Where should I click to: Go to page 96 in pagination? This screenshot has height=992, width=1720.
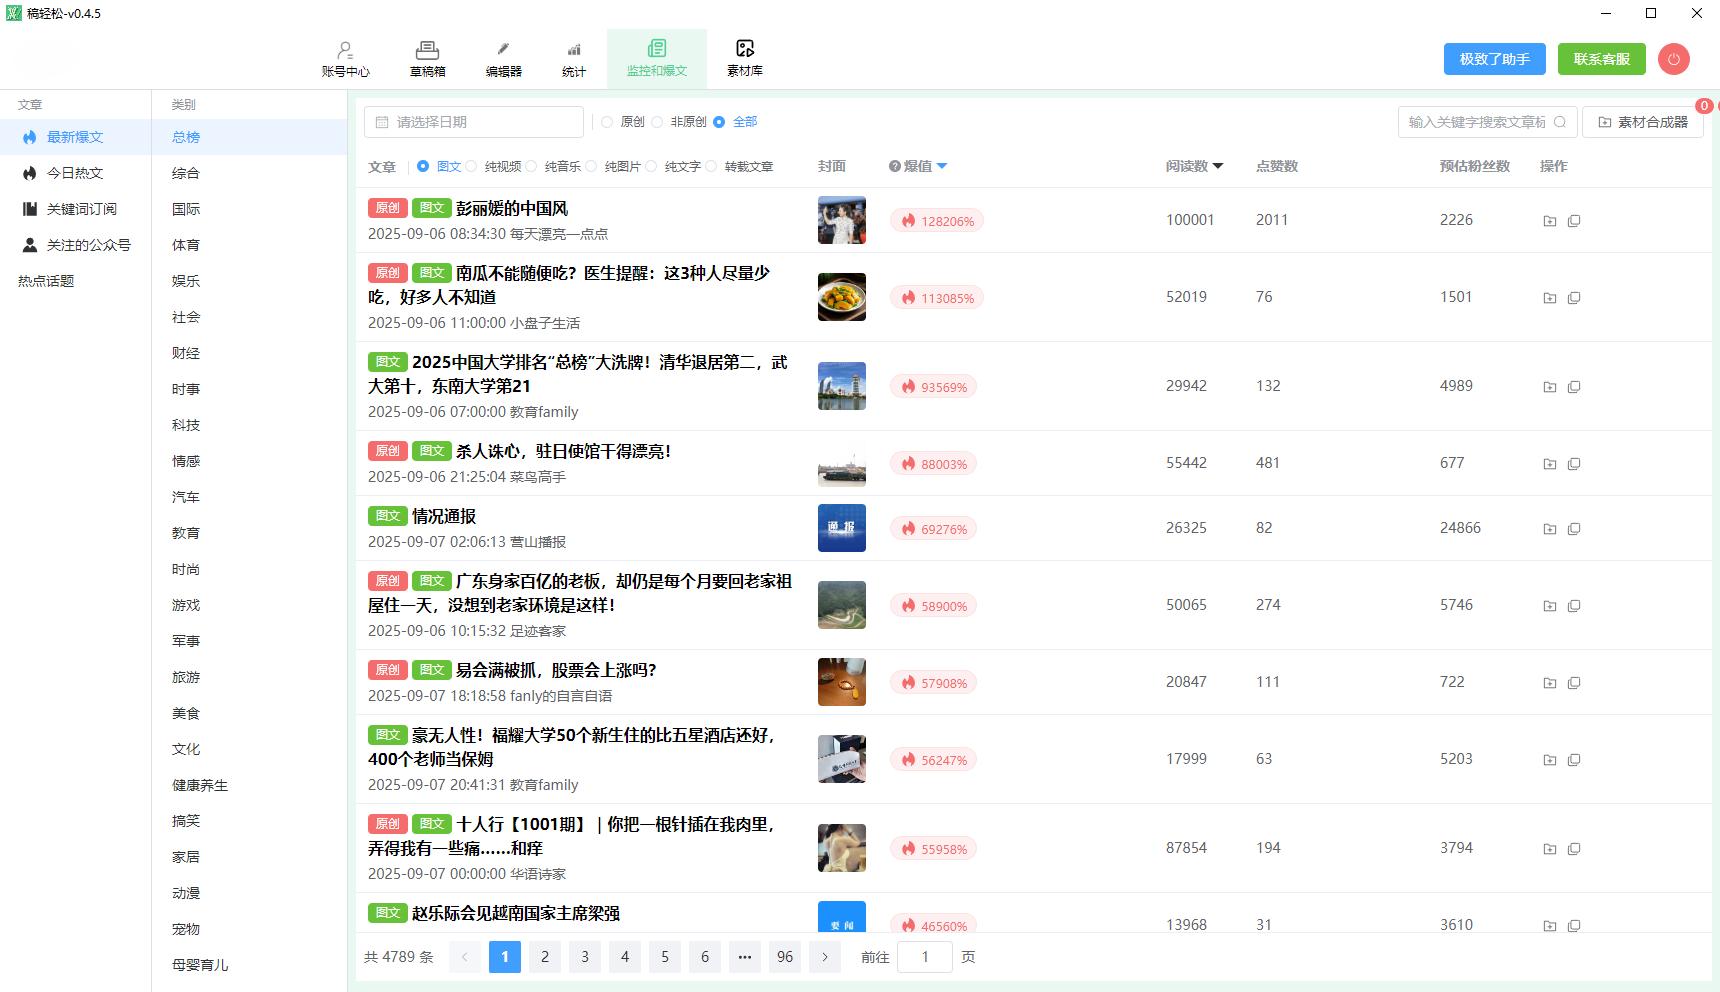tap(785, 957)
